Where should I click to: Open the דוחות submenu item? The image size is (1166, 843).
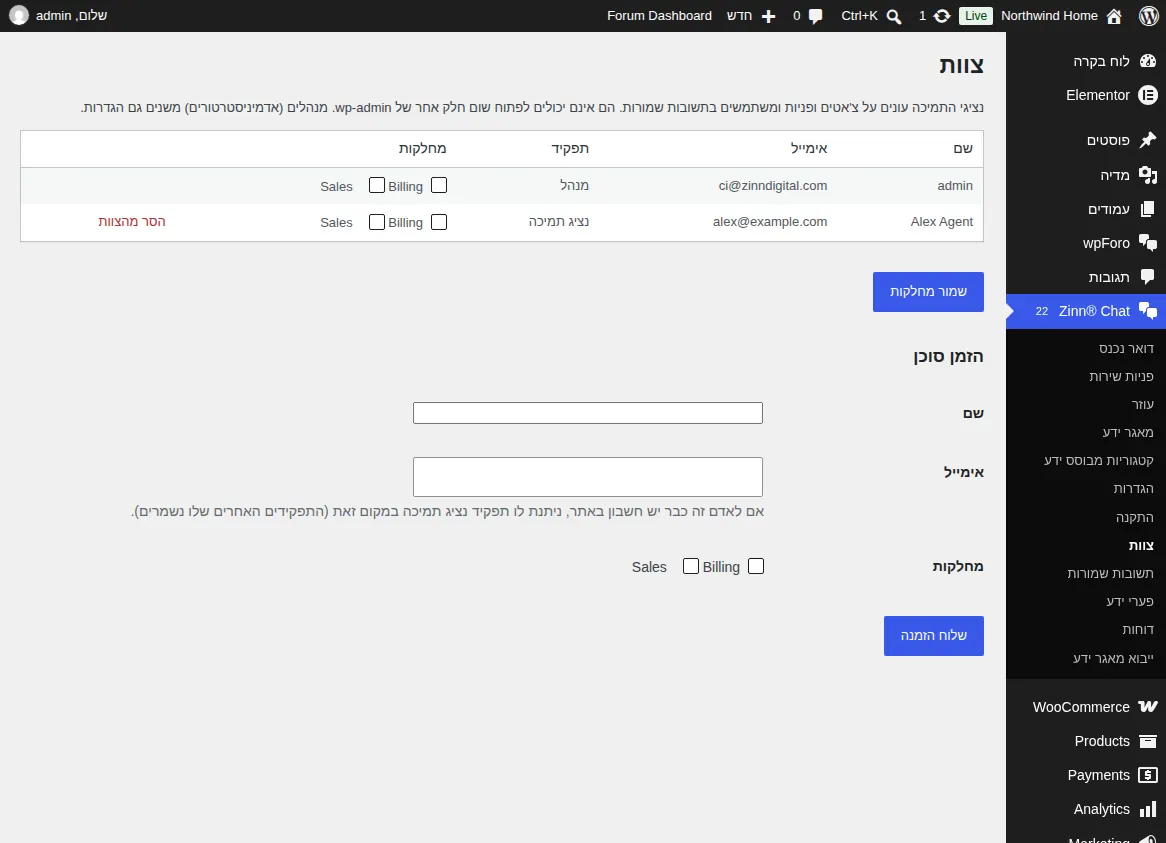1138,630
